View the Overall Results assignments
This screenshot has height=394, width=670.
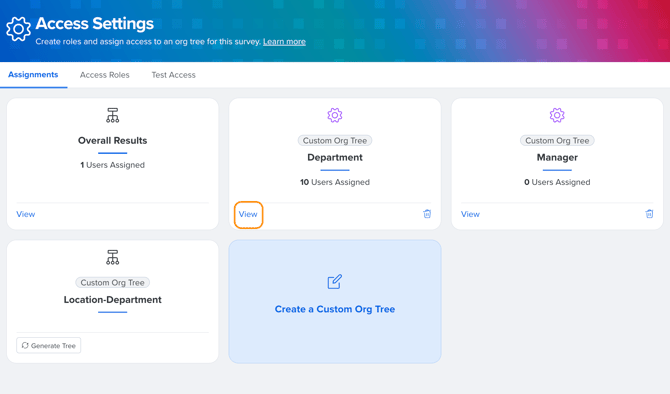(x=26, y=214)
